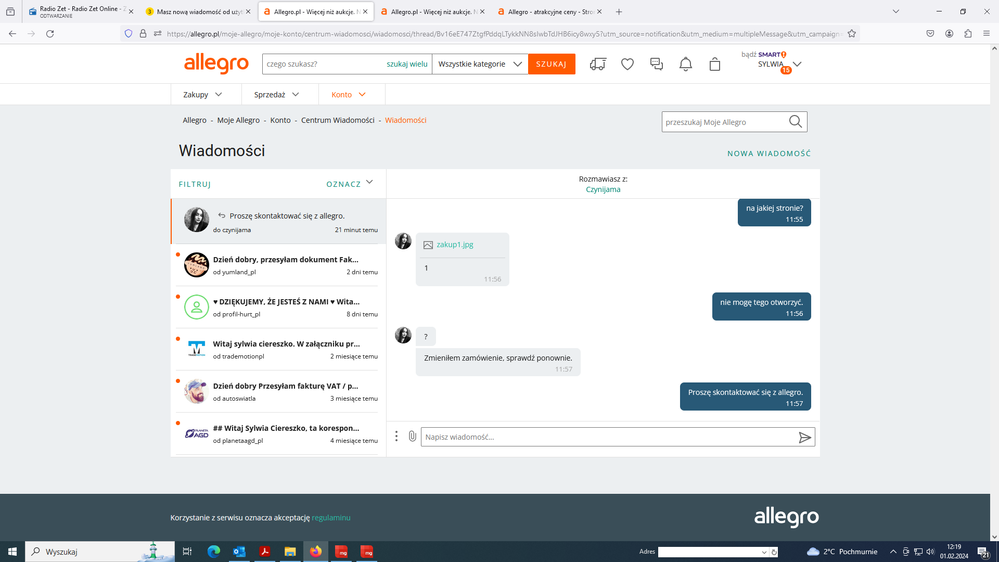This screenshot has width=999, height=562.
Task: Reload the page with refresh icon
Action: pyautogui.click(x=50, y=34)
